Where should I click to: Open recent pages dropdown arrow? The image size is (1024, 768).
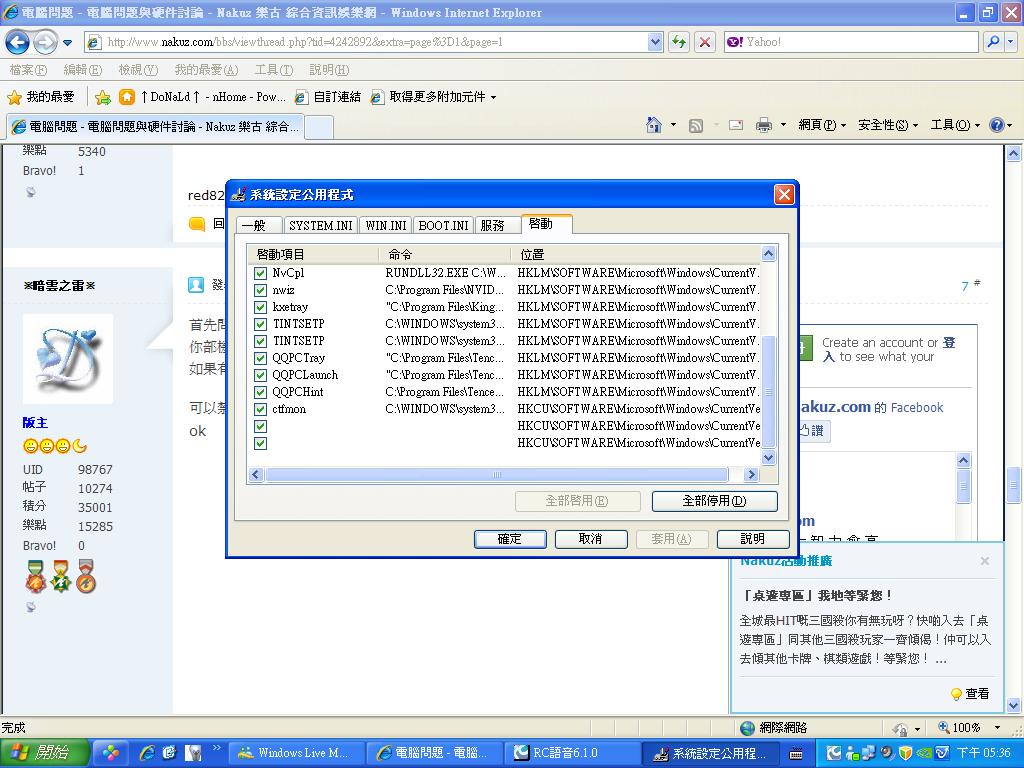coord(67,43)
